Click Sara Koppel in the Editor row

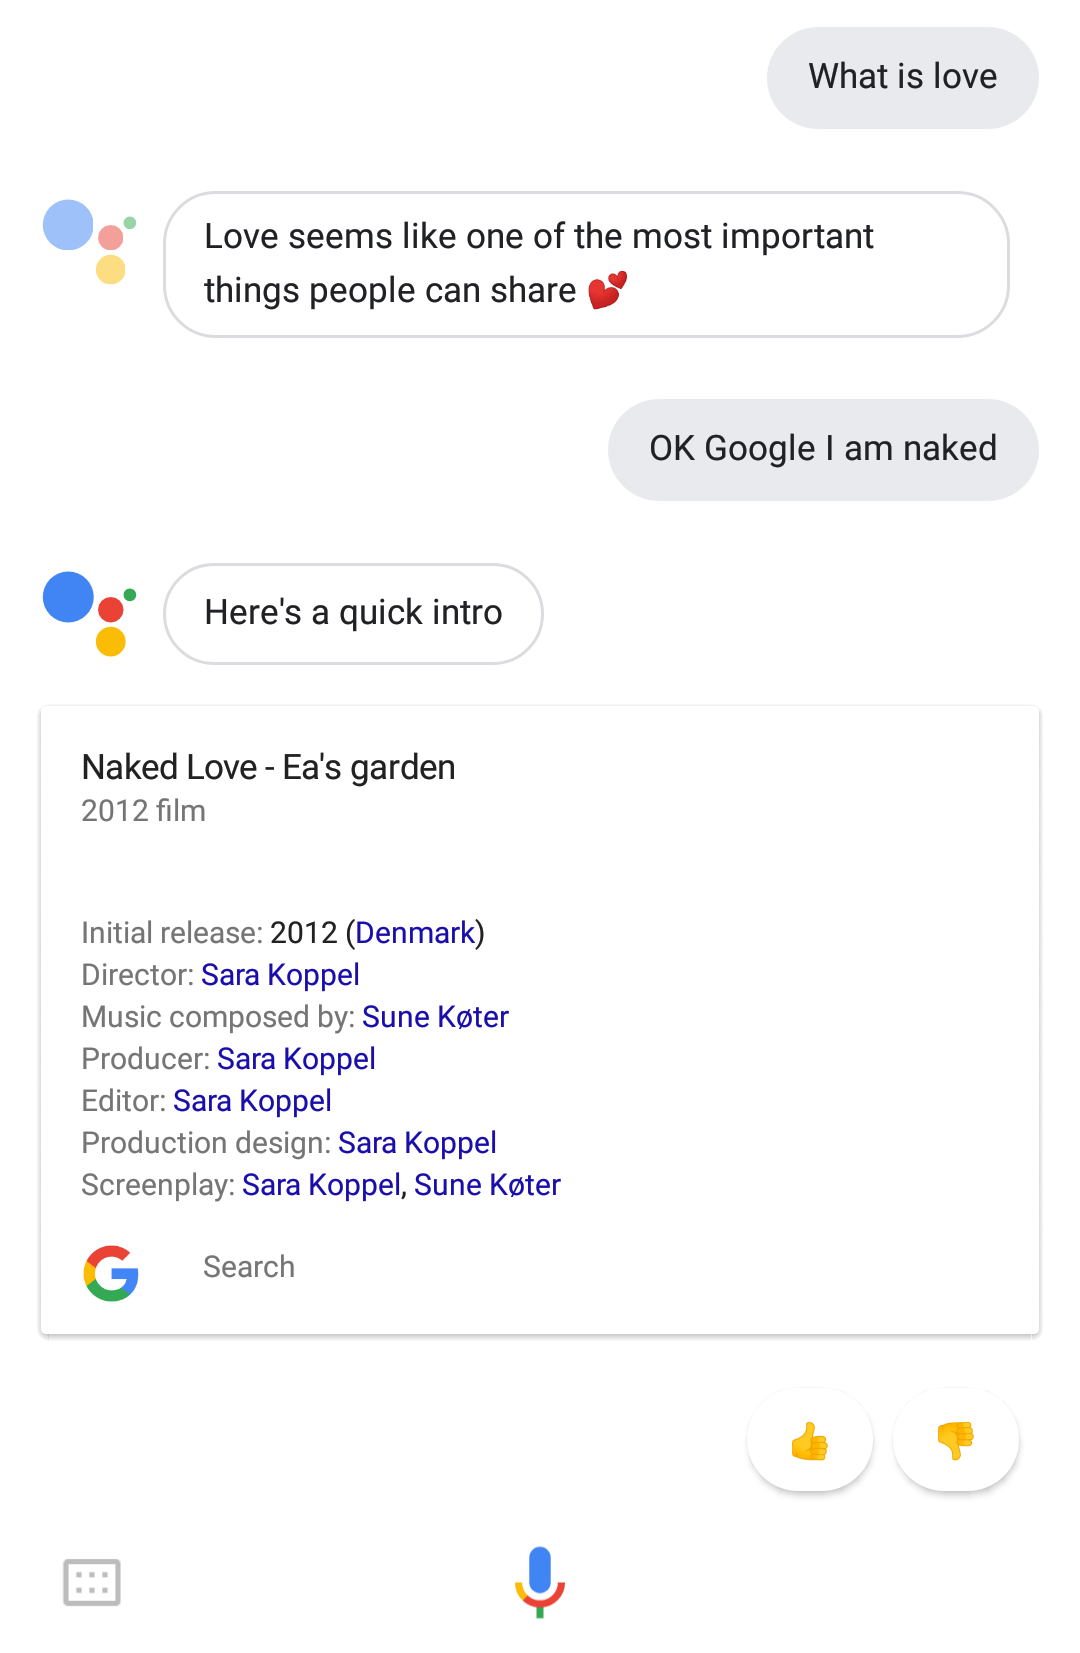pos(252,1101)
